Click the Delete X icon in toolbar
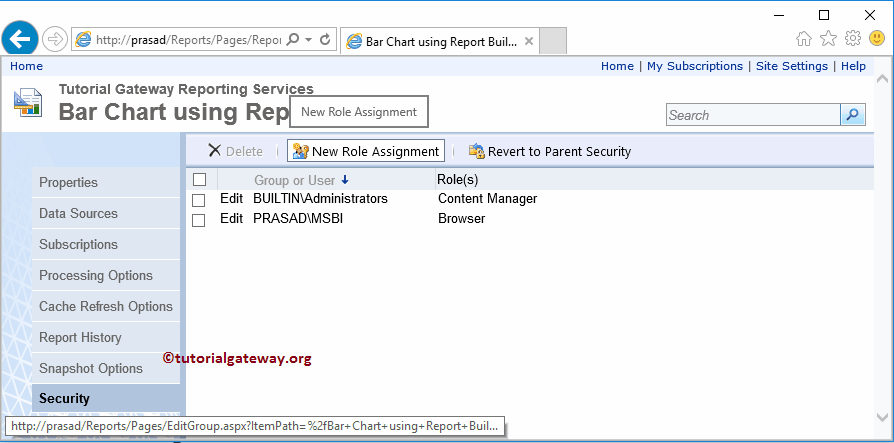 [x=214, y=151]
